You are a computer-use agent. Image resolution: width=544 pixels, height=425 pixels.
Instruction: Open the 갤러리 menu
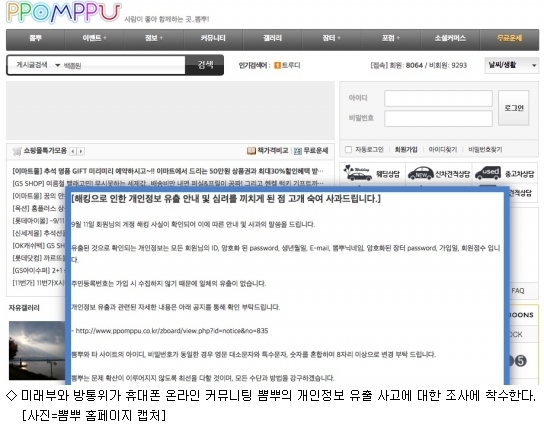[x=272, y=38]
